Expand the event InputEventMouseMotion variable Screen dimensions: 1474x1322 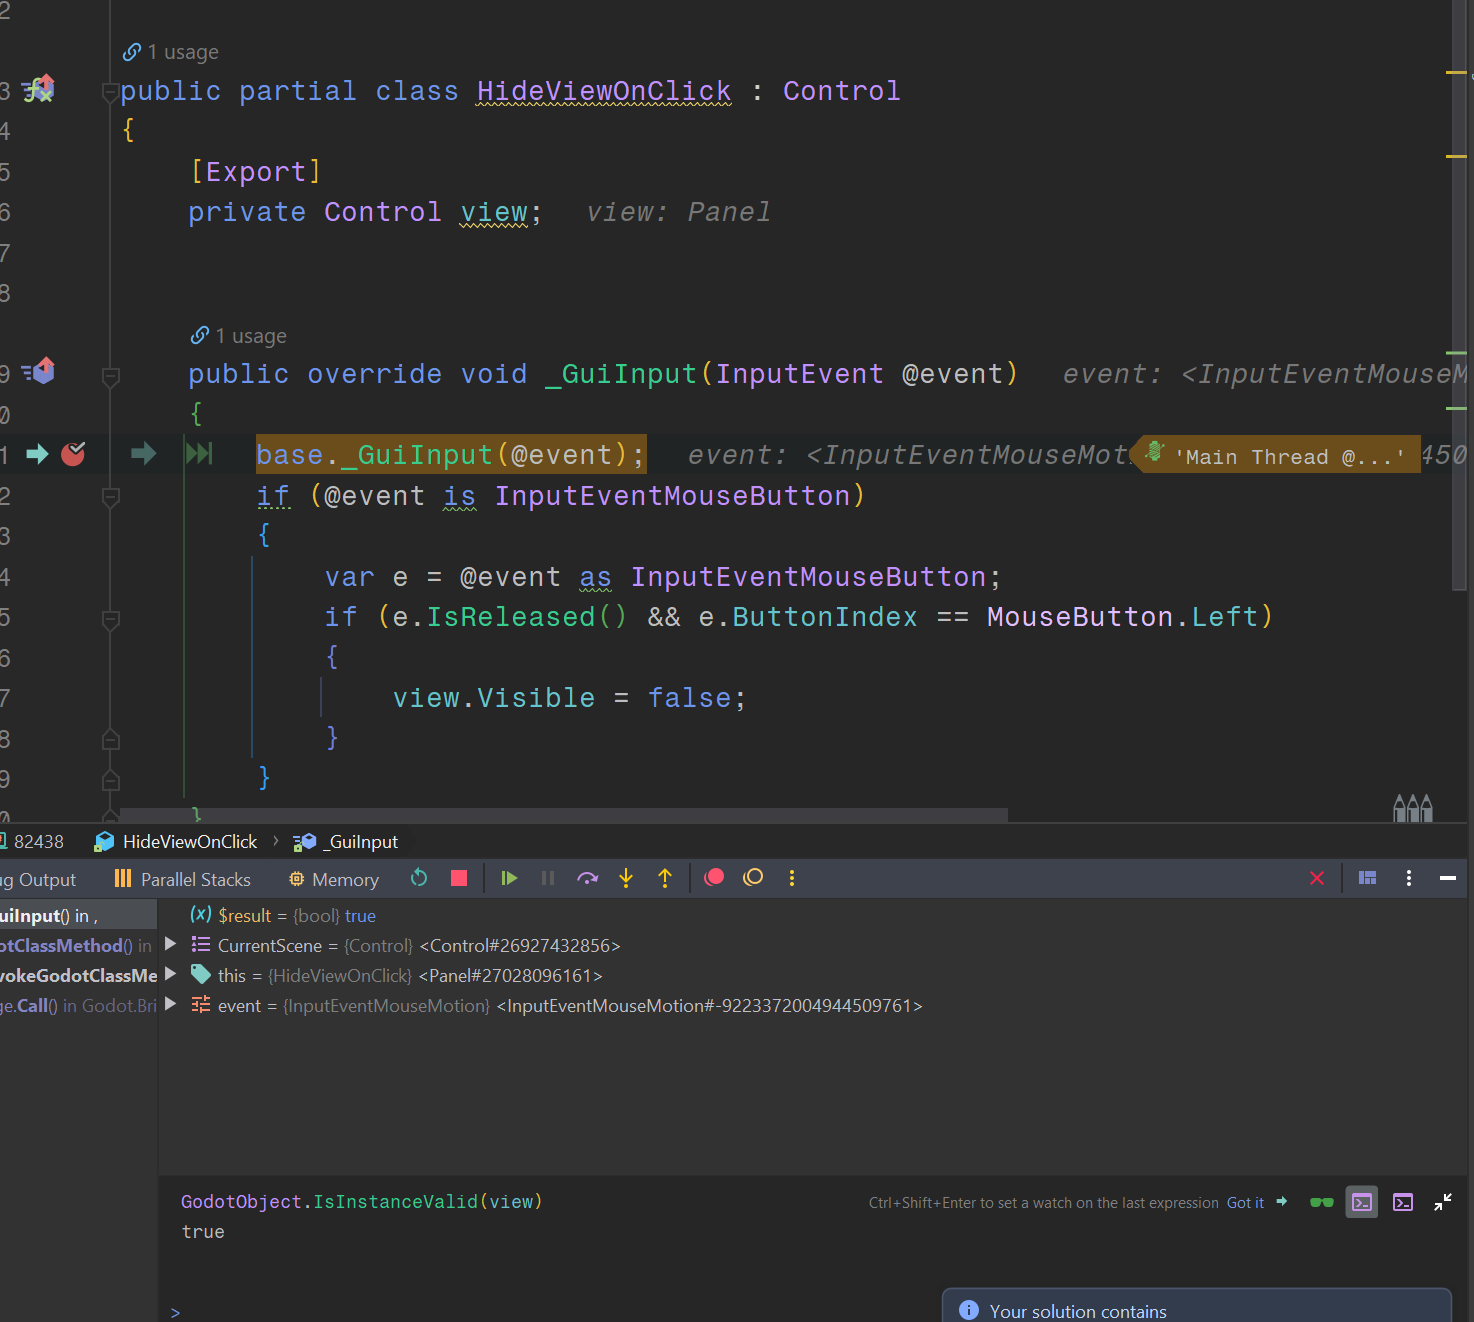(170, 1005)
